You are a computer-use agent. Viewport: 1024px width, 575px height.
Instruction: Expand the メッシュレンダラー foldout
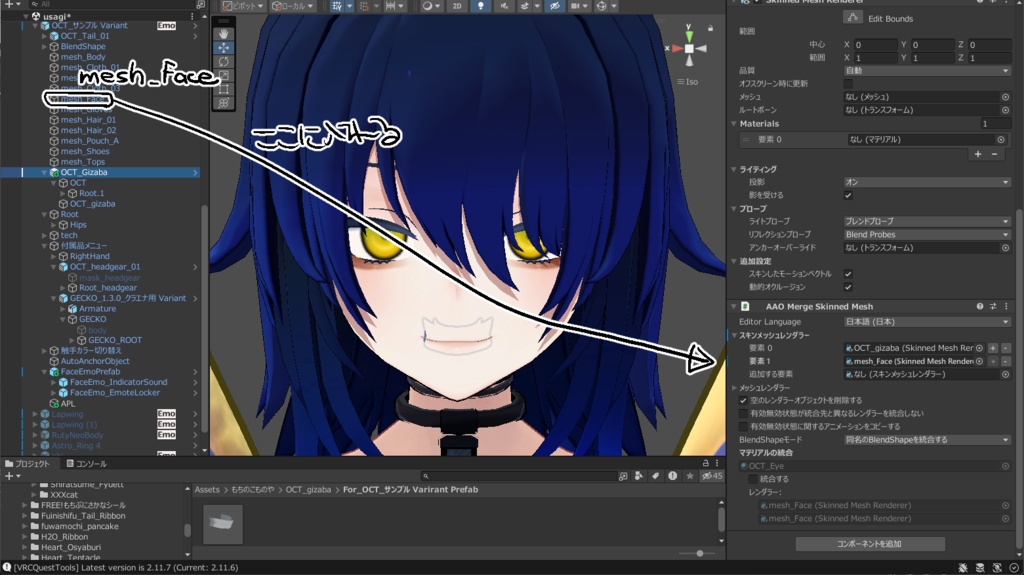tap(734, 388)
